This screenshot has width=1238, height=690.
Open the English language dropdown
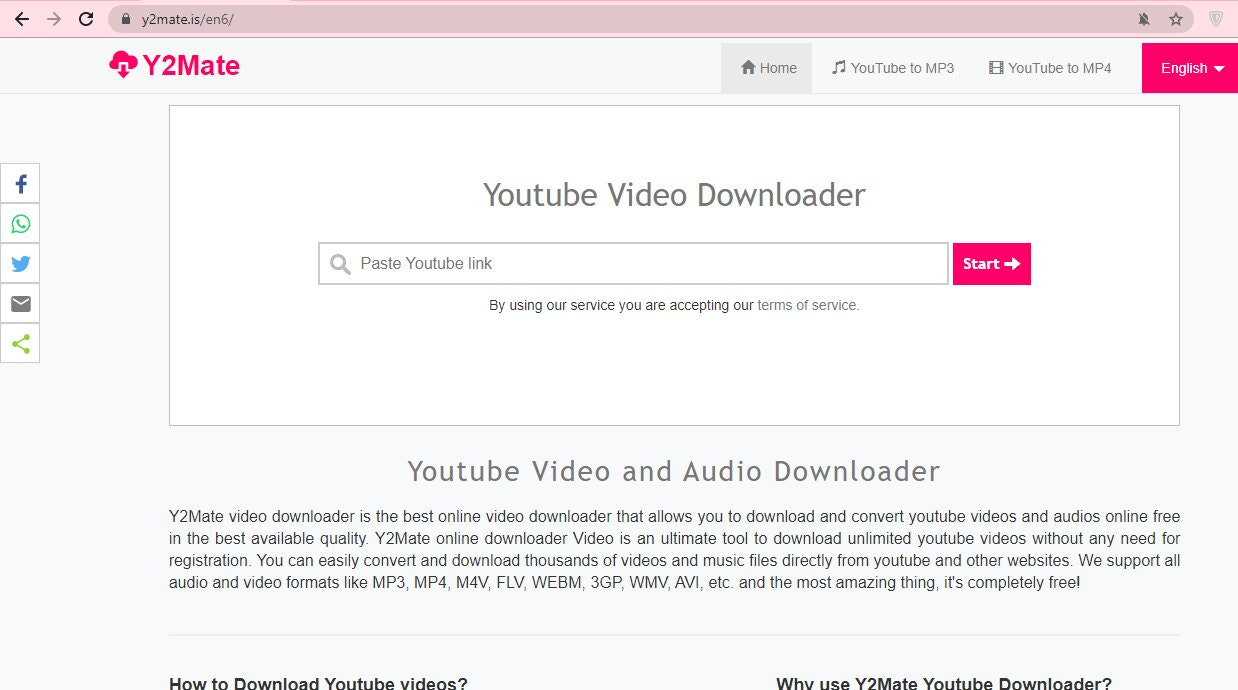1190,68
